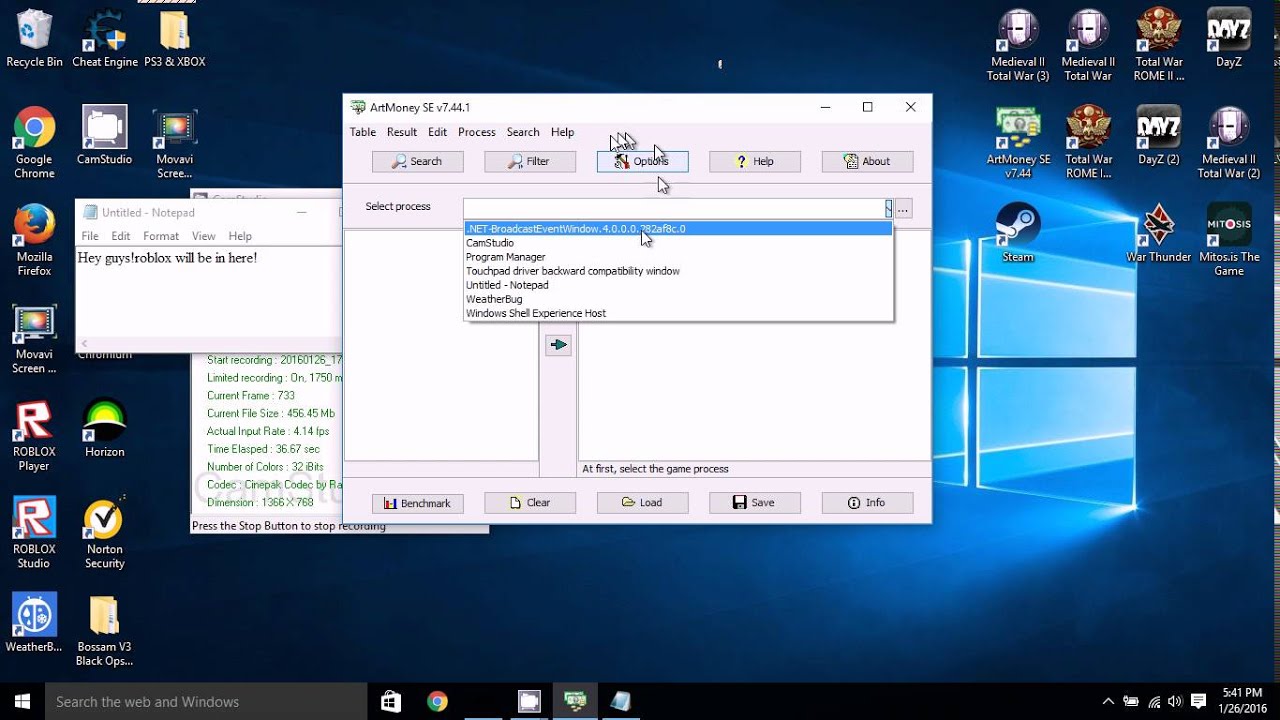Open Horizon desktop shortcut

click(105, 428)
